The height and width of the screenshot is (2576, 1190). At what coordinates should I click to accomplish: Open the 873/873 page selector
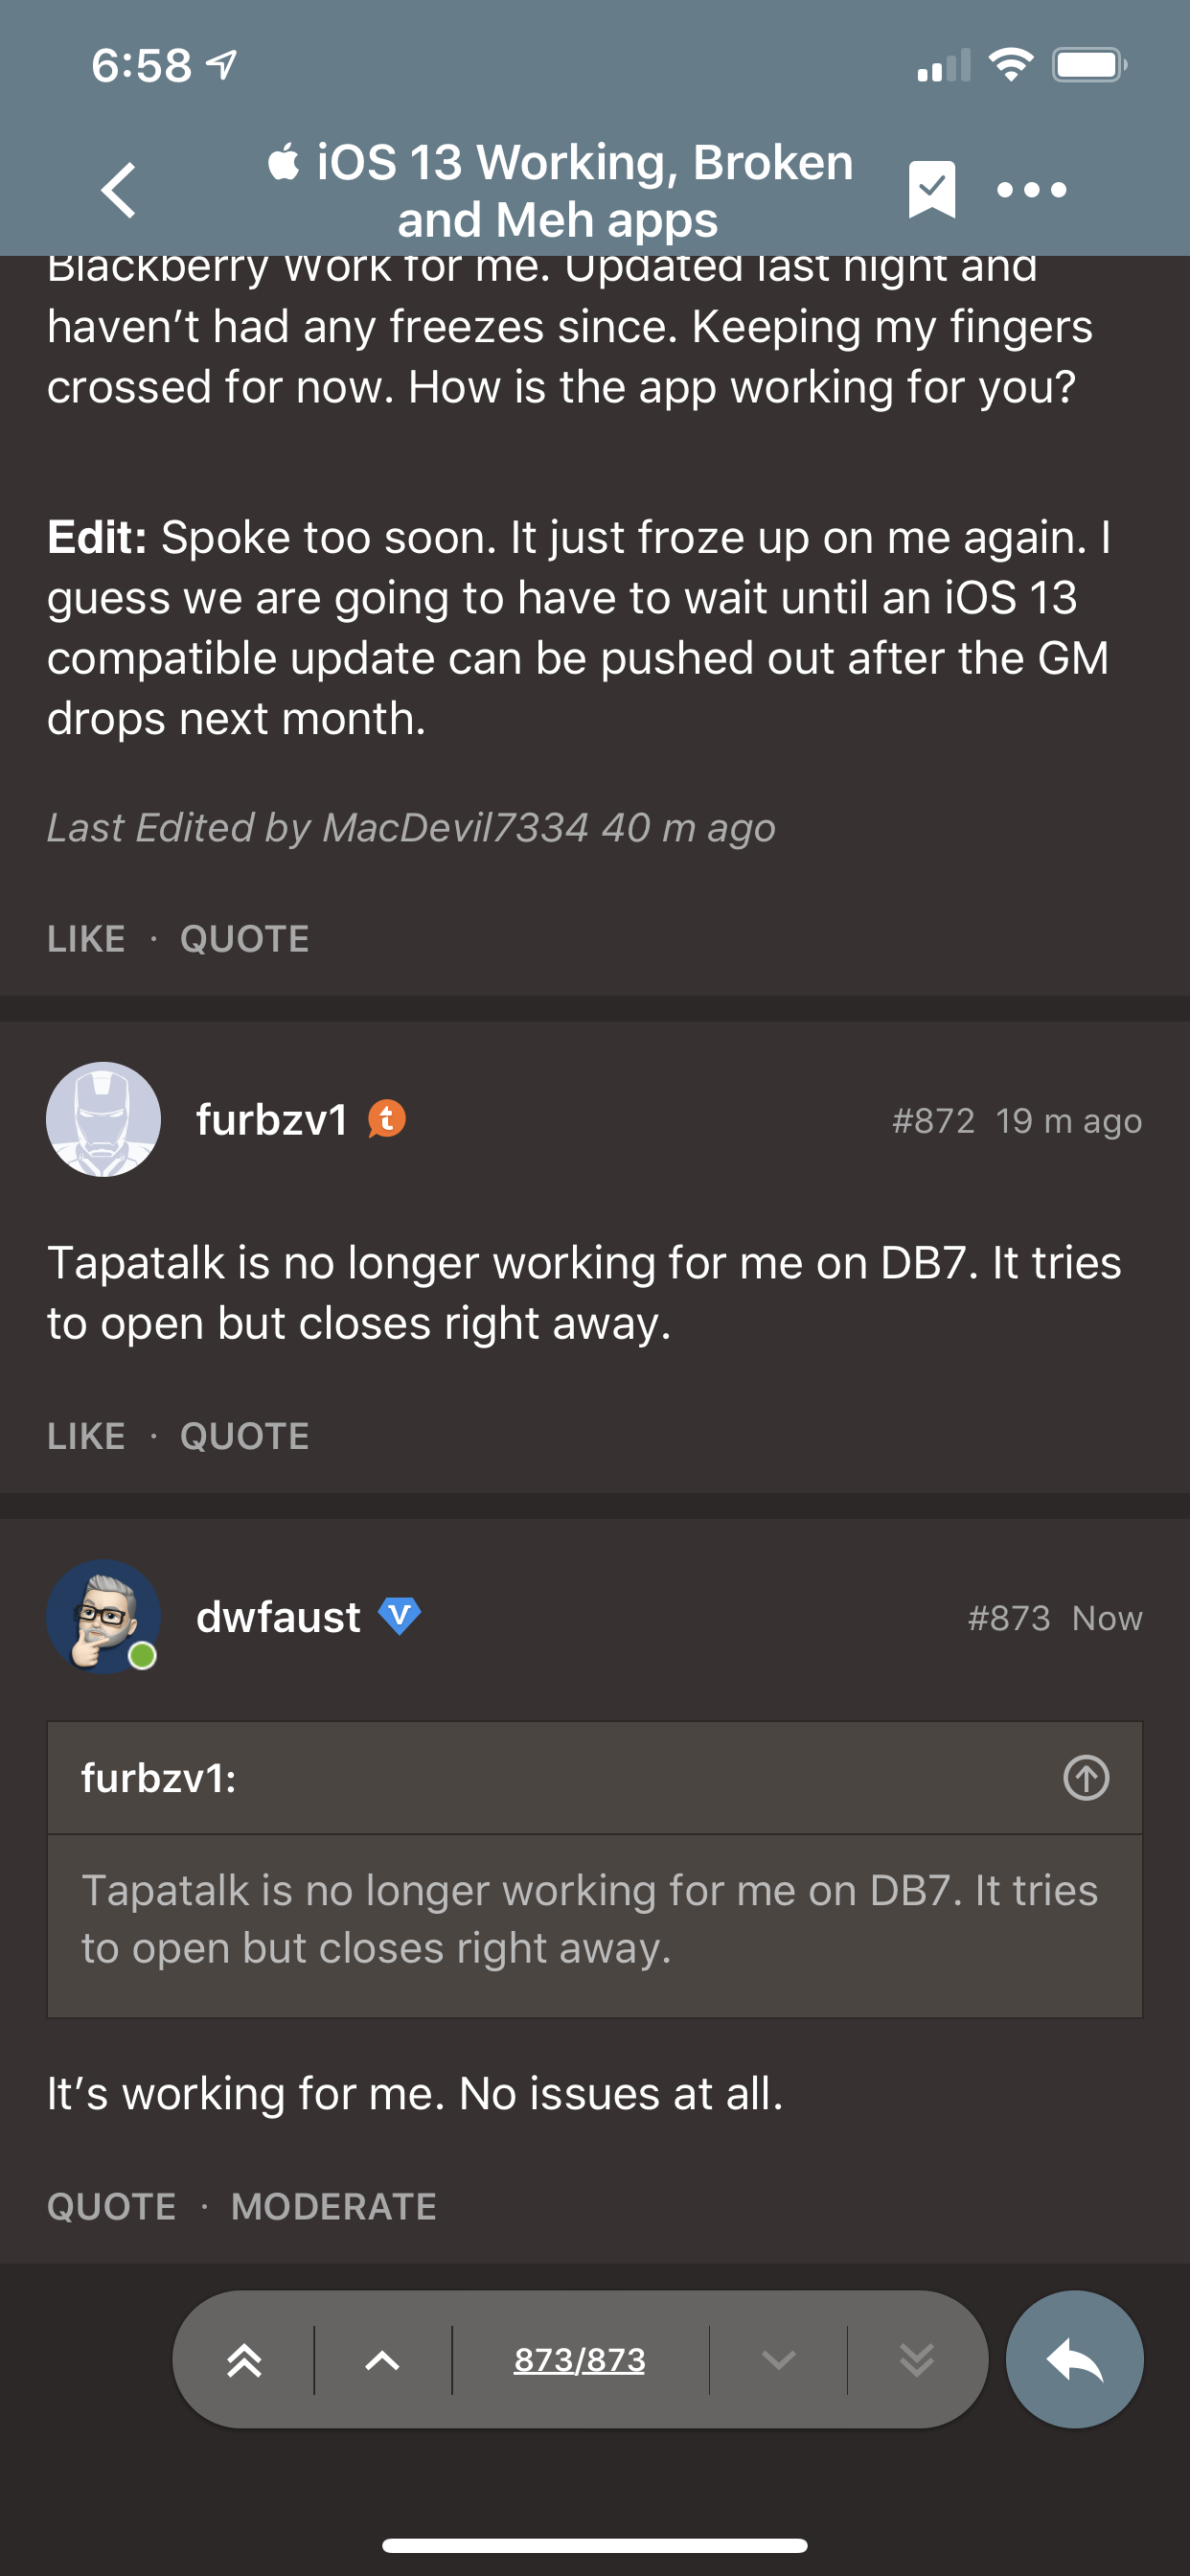(x=580, y=2360)
